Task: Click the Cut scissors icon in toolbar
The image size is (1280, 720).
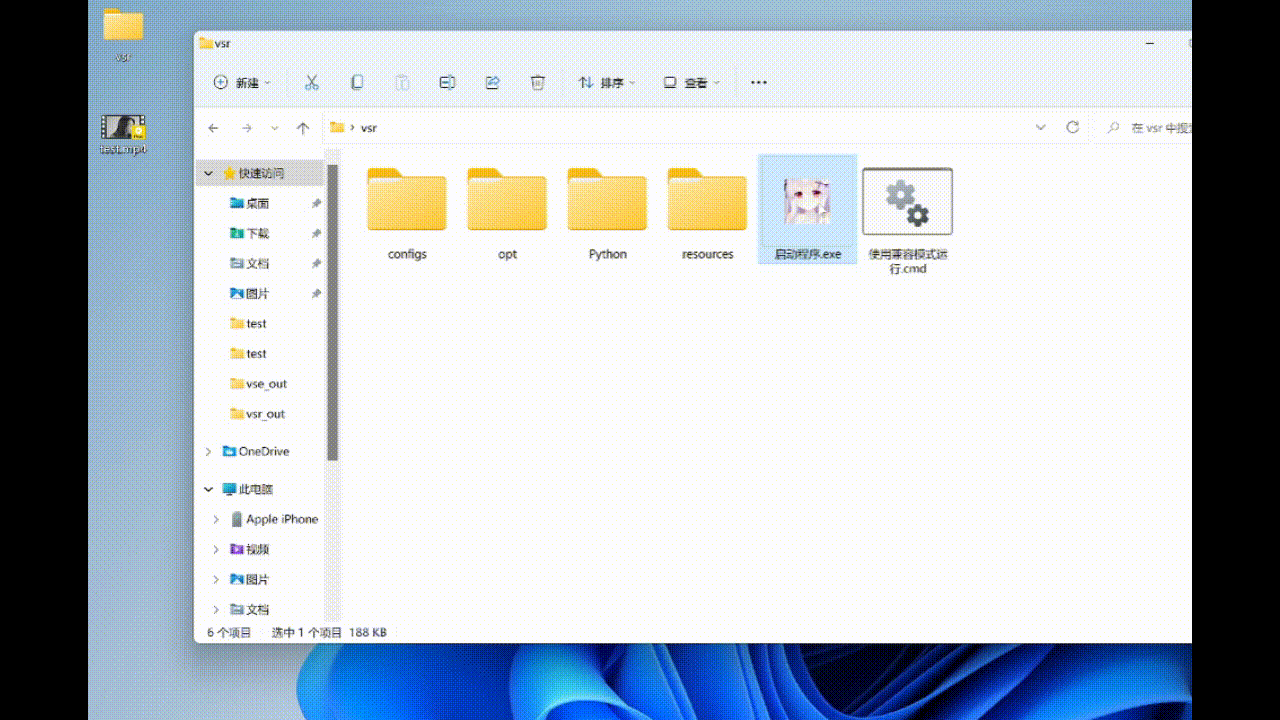Action: [x=311, y=83]
